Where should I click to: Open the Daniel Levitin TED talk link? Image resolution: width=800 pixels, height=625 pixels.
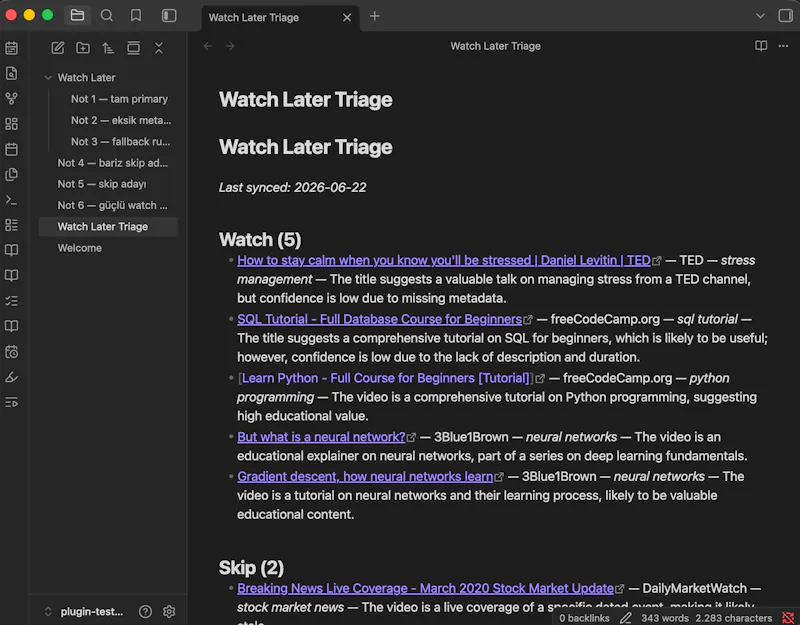pos(444,260)
